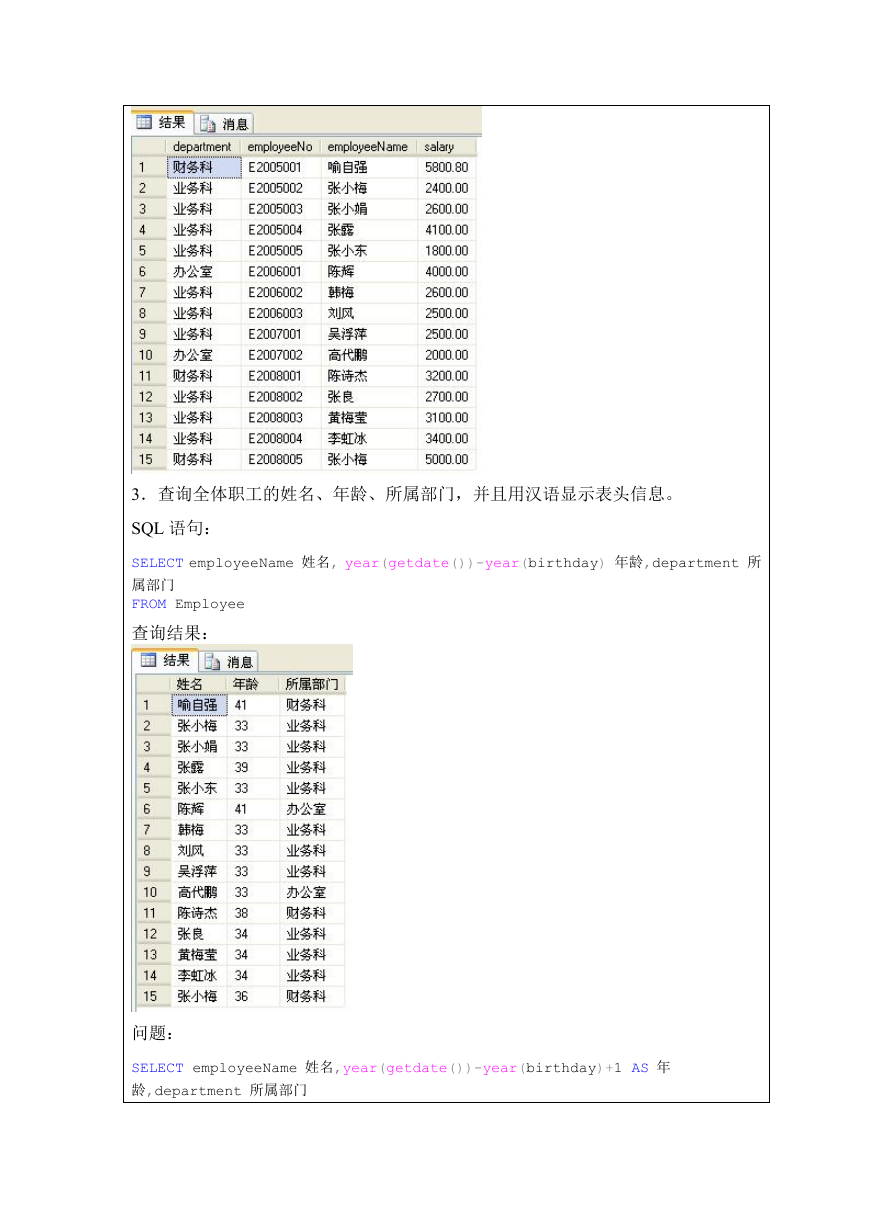Select cell E2007002
The height and width of the screenshot is (1228, 869).
[x=281, y=355]
